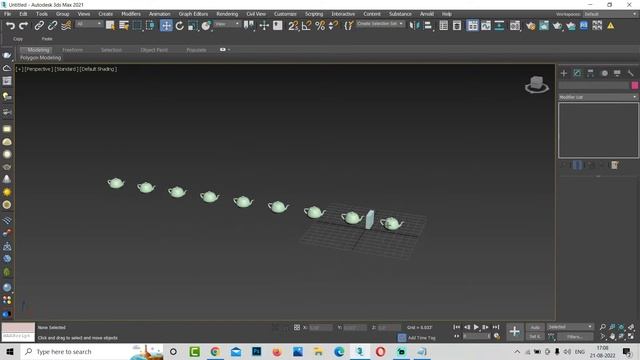
Task: Open Curve Editor icon
Action: click(486, 26)
